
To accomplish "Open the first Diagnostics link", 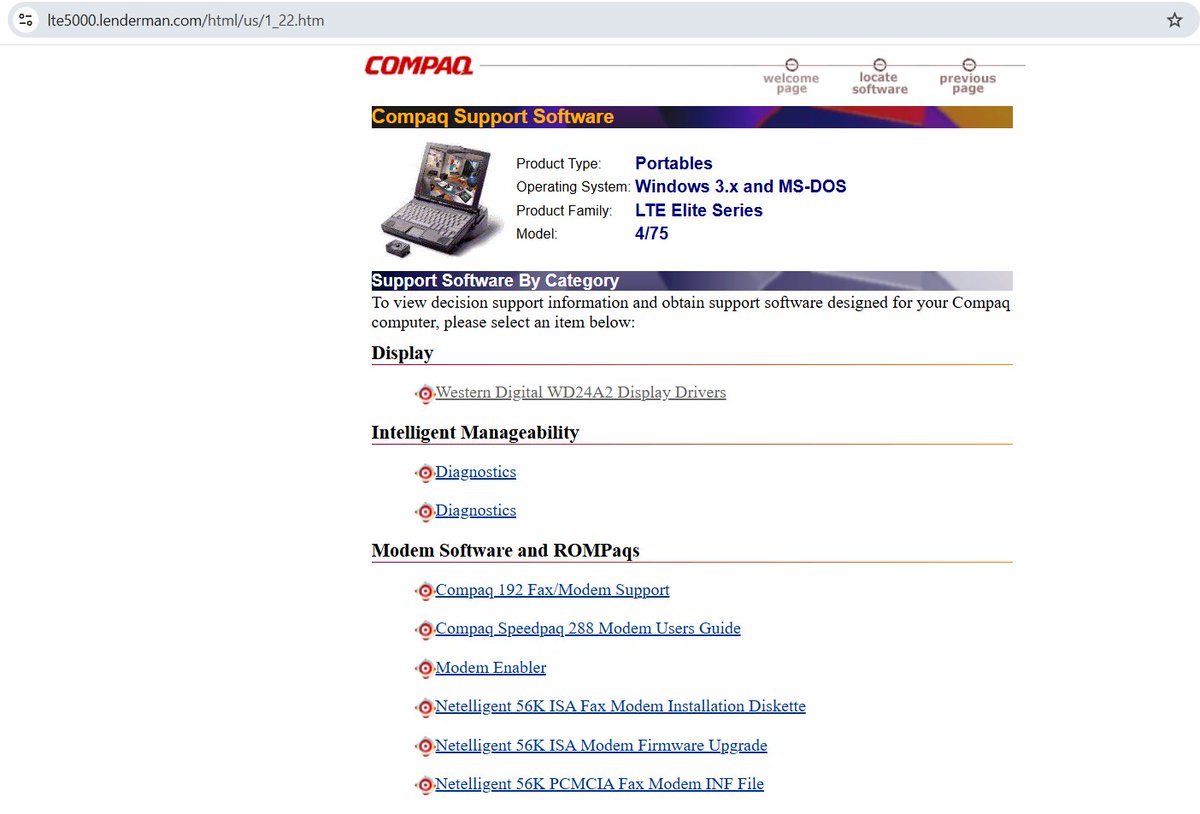I will [476, 471].
